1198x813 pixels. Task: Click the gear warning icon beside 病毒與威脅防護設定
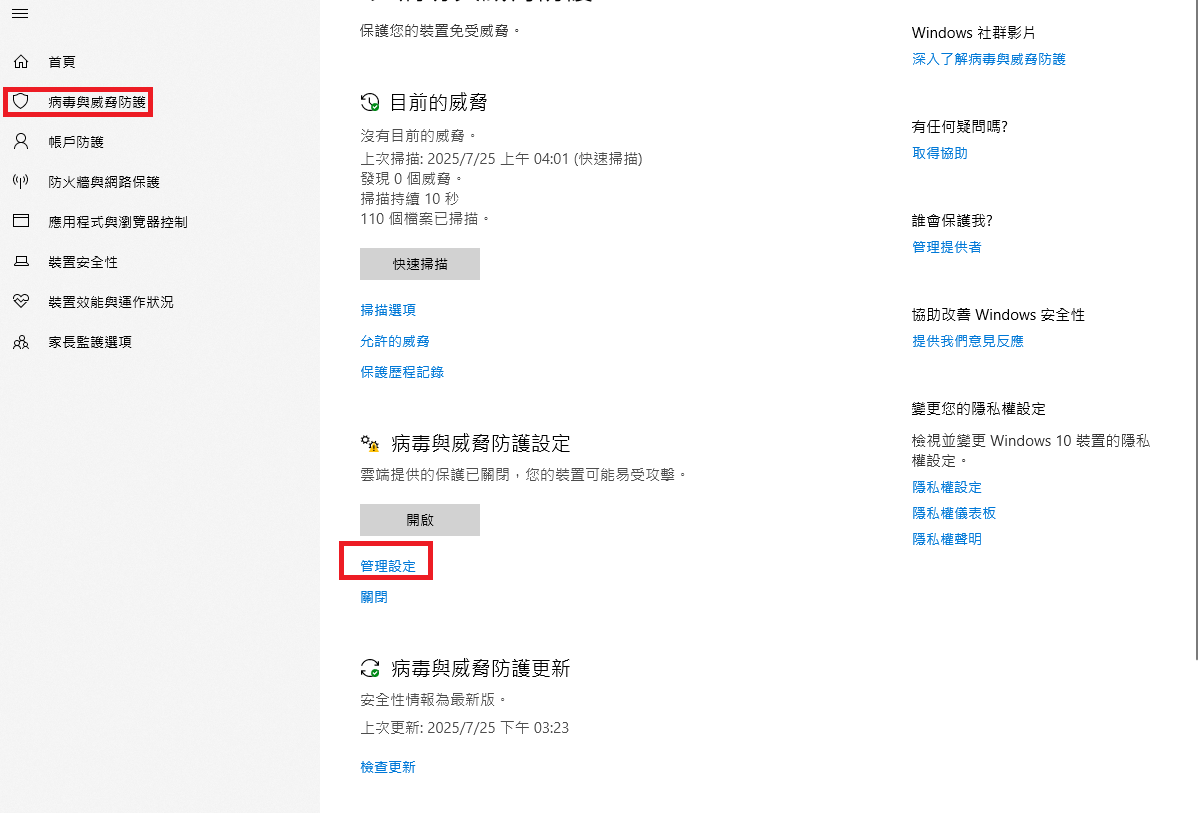370,443
